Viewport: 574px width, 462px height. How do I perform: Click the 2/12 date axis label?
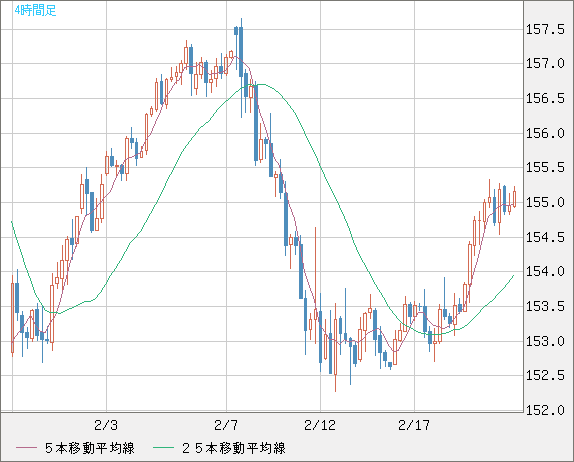point(320,425)
